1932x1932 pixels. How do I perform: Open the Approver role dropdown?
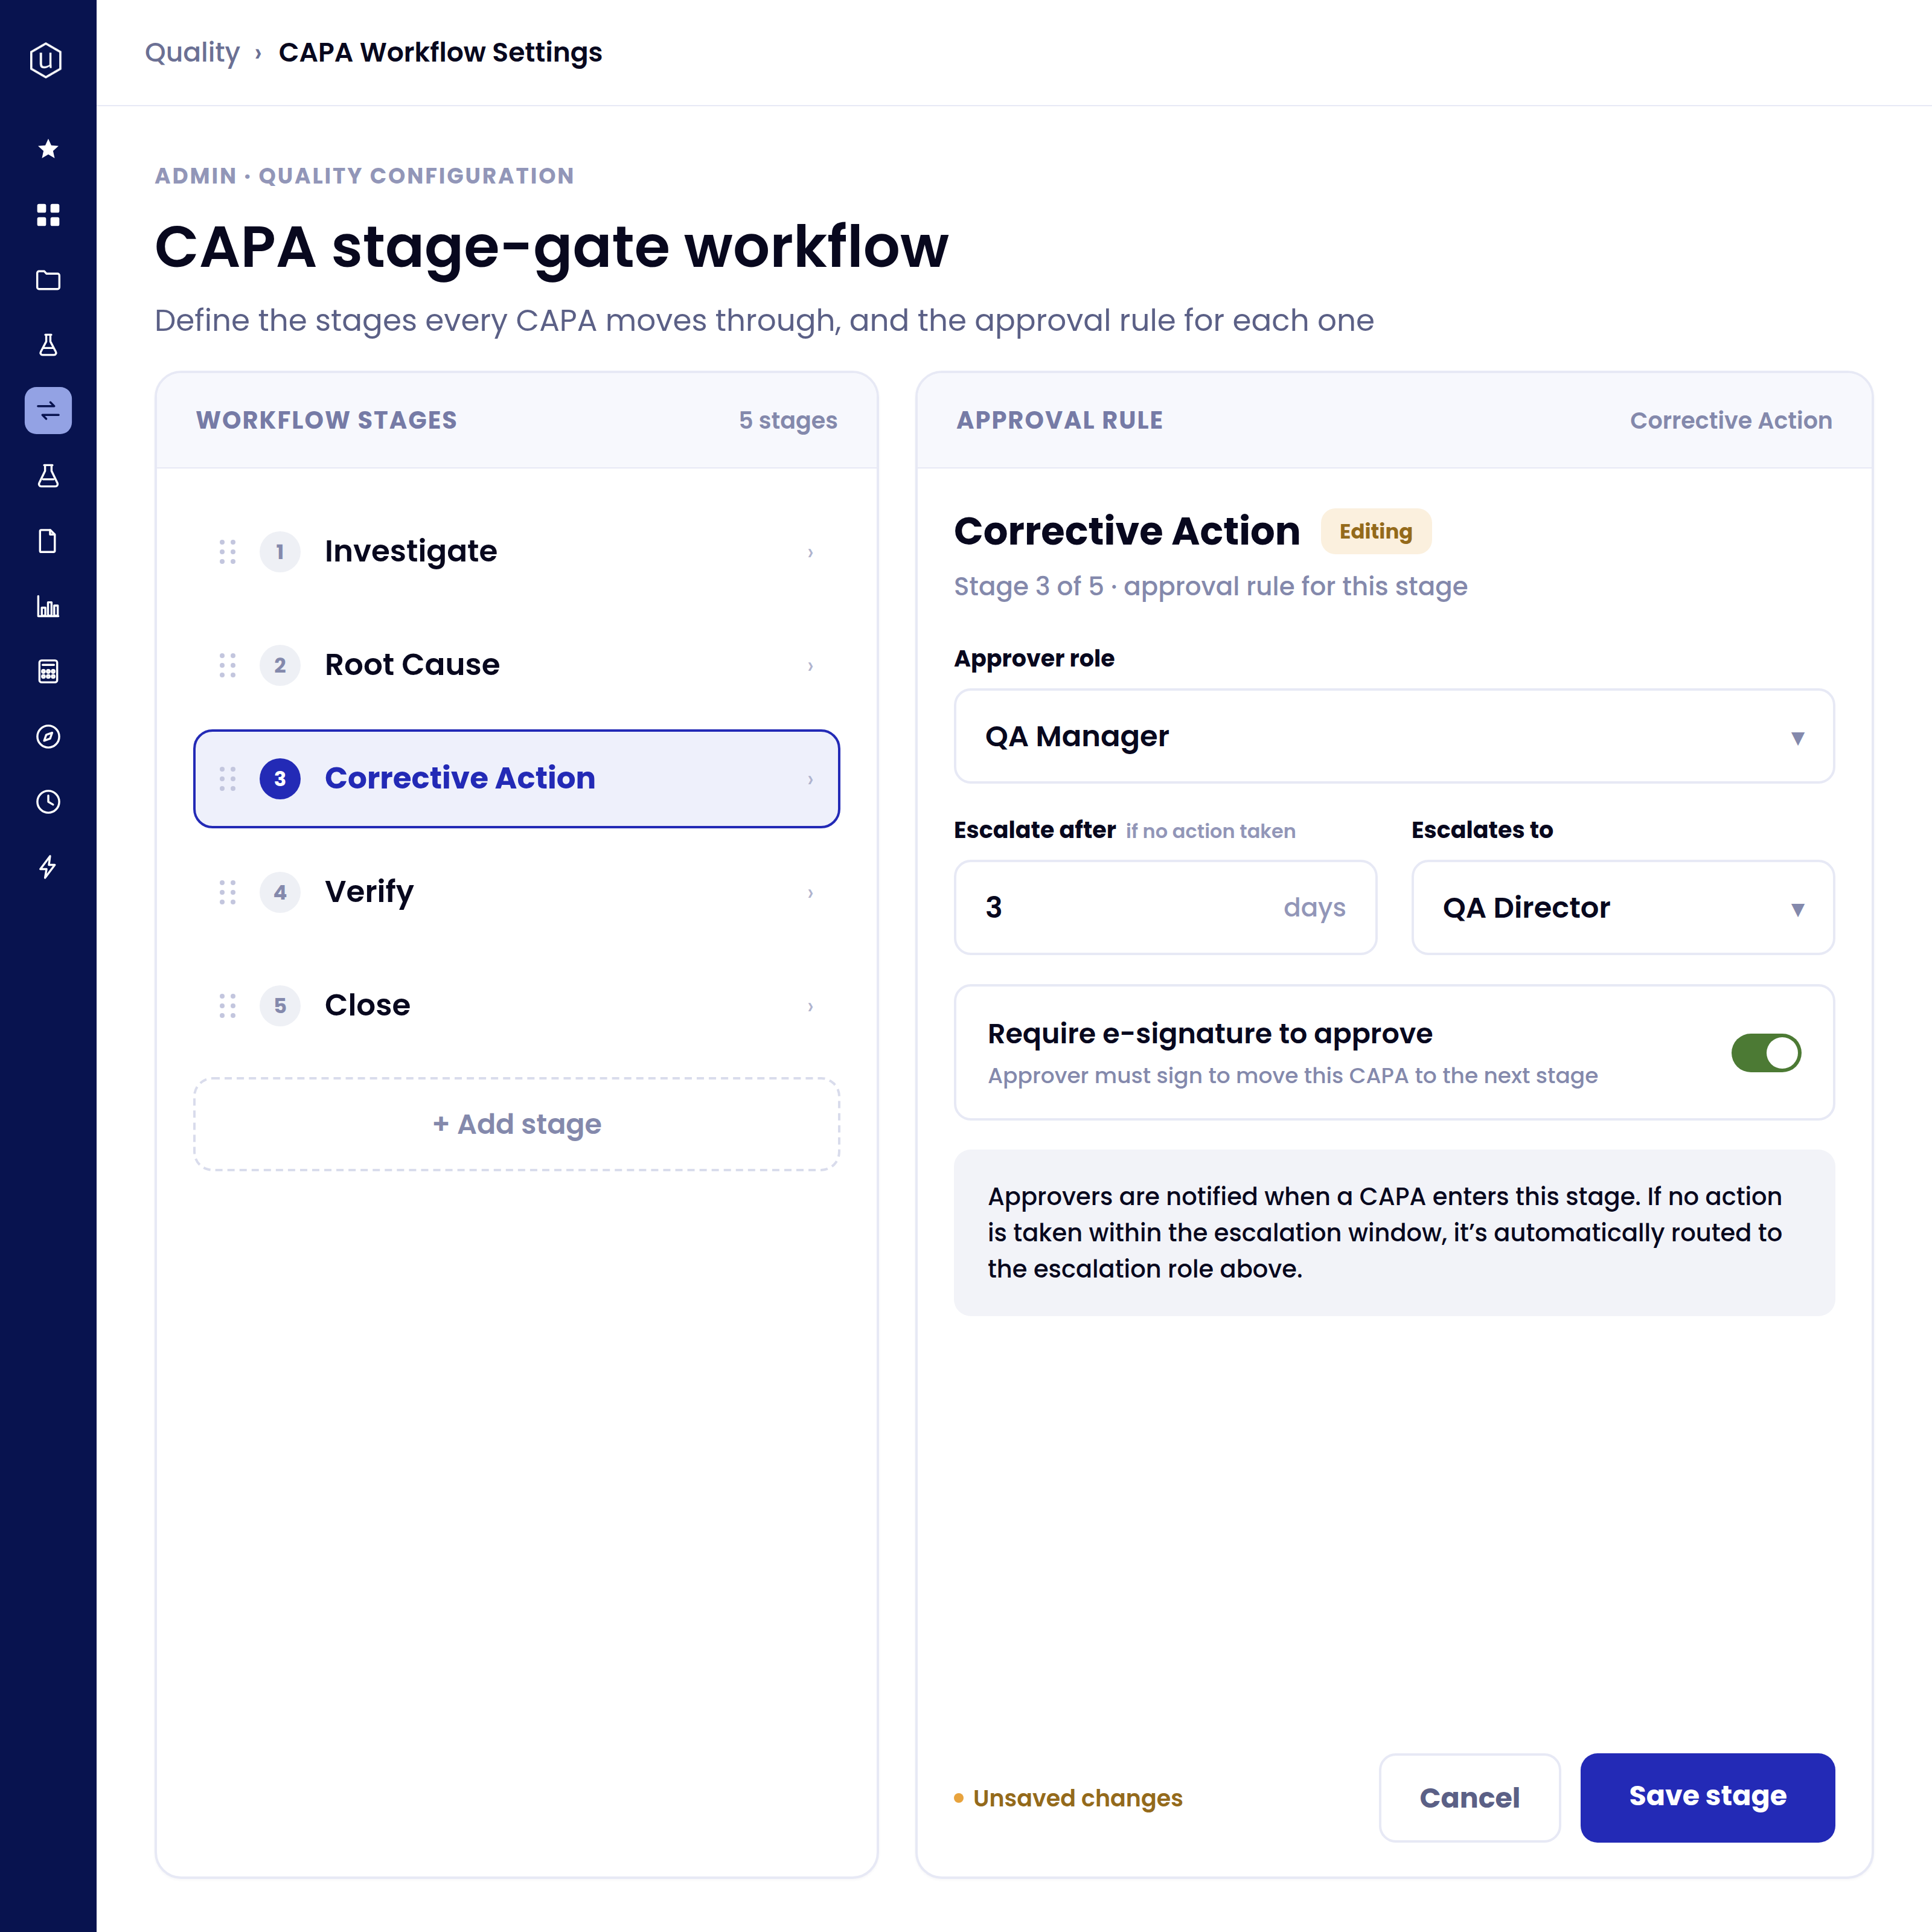point(1394,736)
